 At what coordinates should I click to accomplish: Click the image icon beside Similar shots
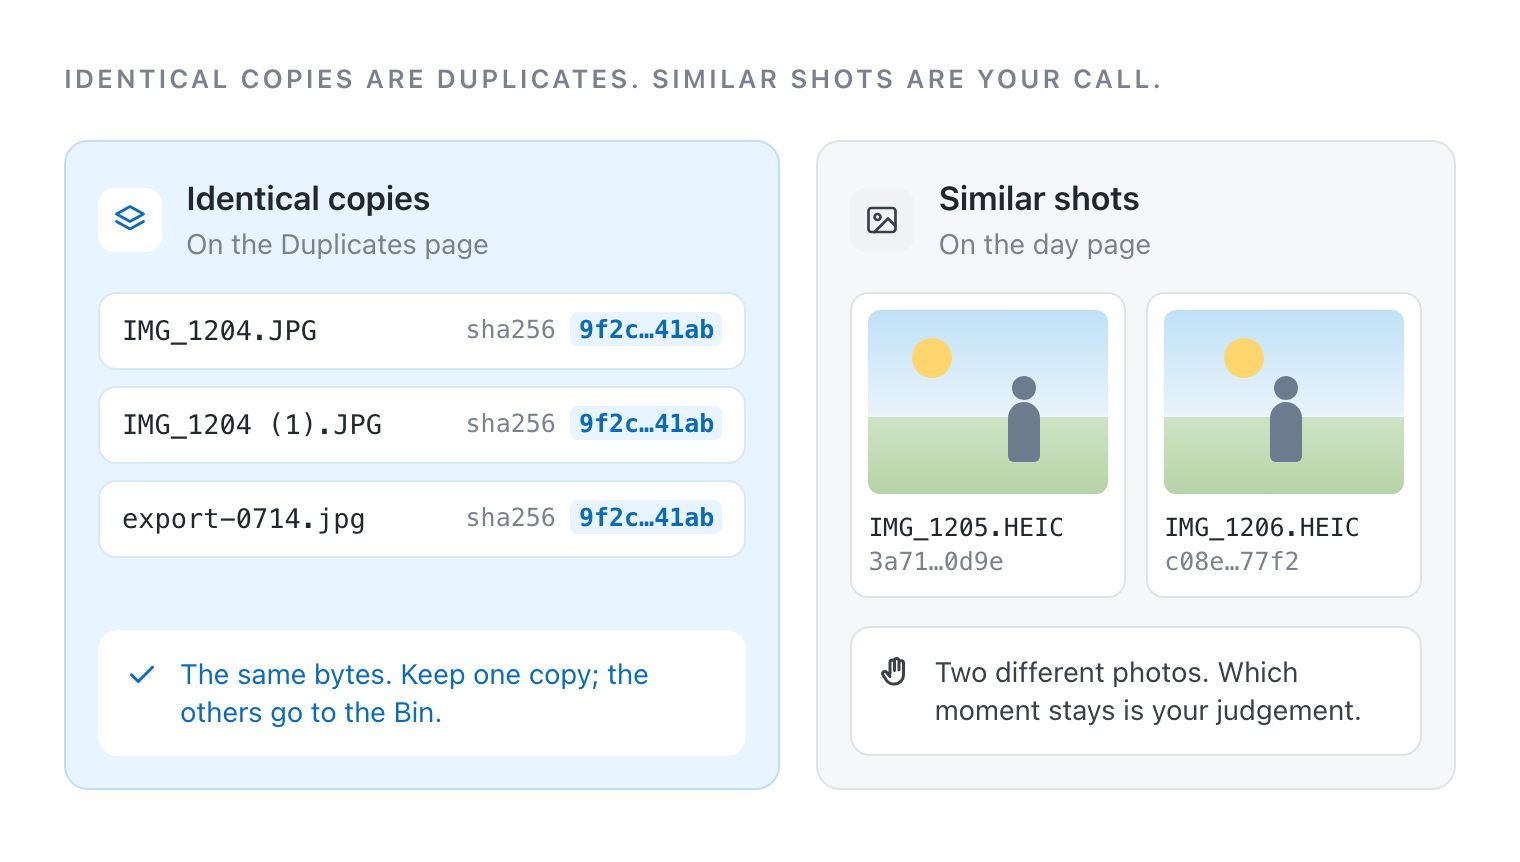[x=882, y=220]
